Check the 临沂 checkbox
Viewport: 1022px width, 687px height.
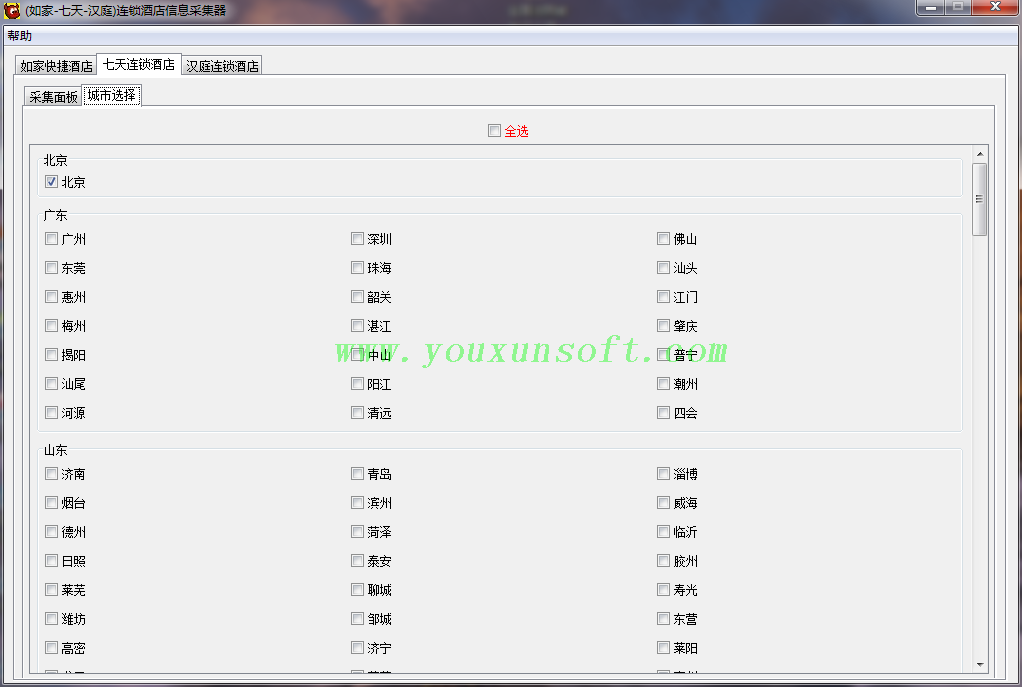(x=664, y=532)
